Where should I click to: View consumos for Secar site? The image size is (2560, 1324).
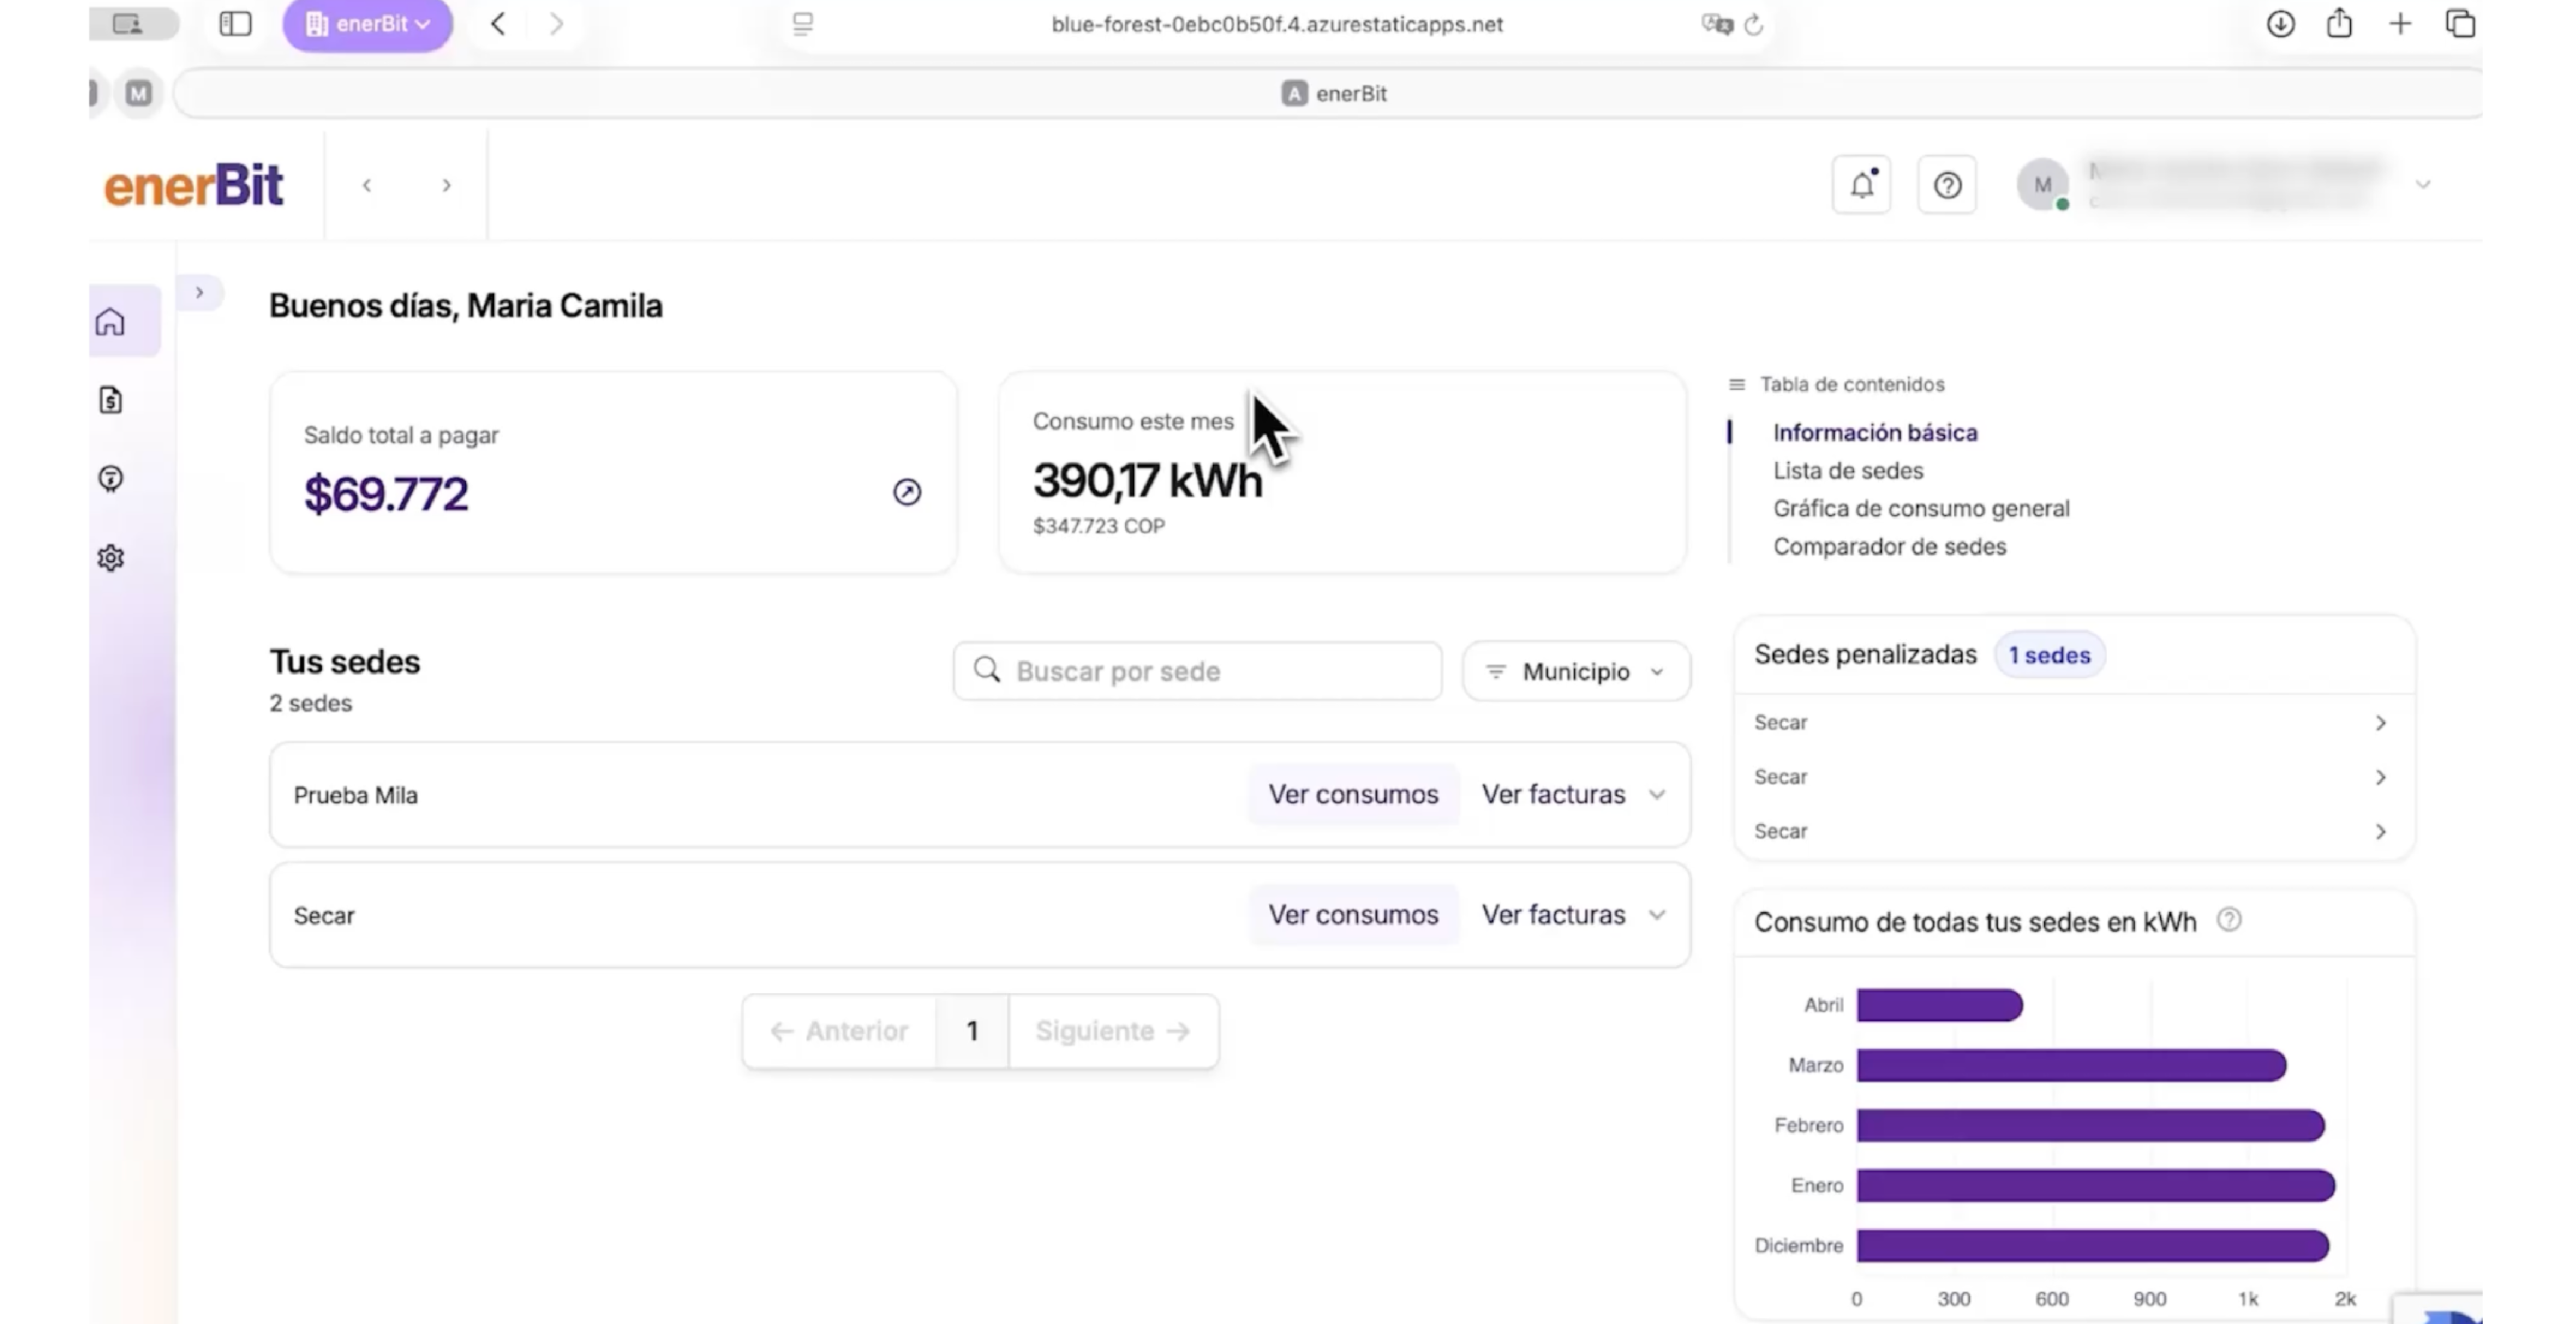tap(1354, 915)
